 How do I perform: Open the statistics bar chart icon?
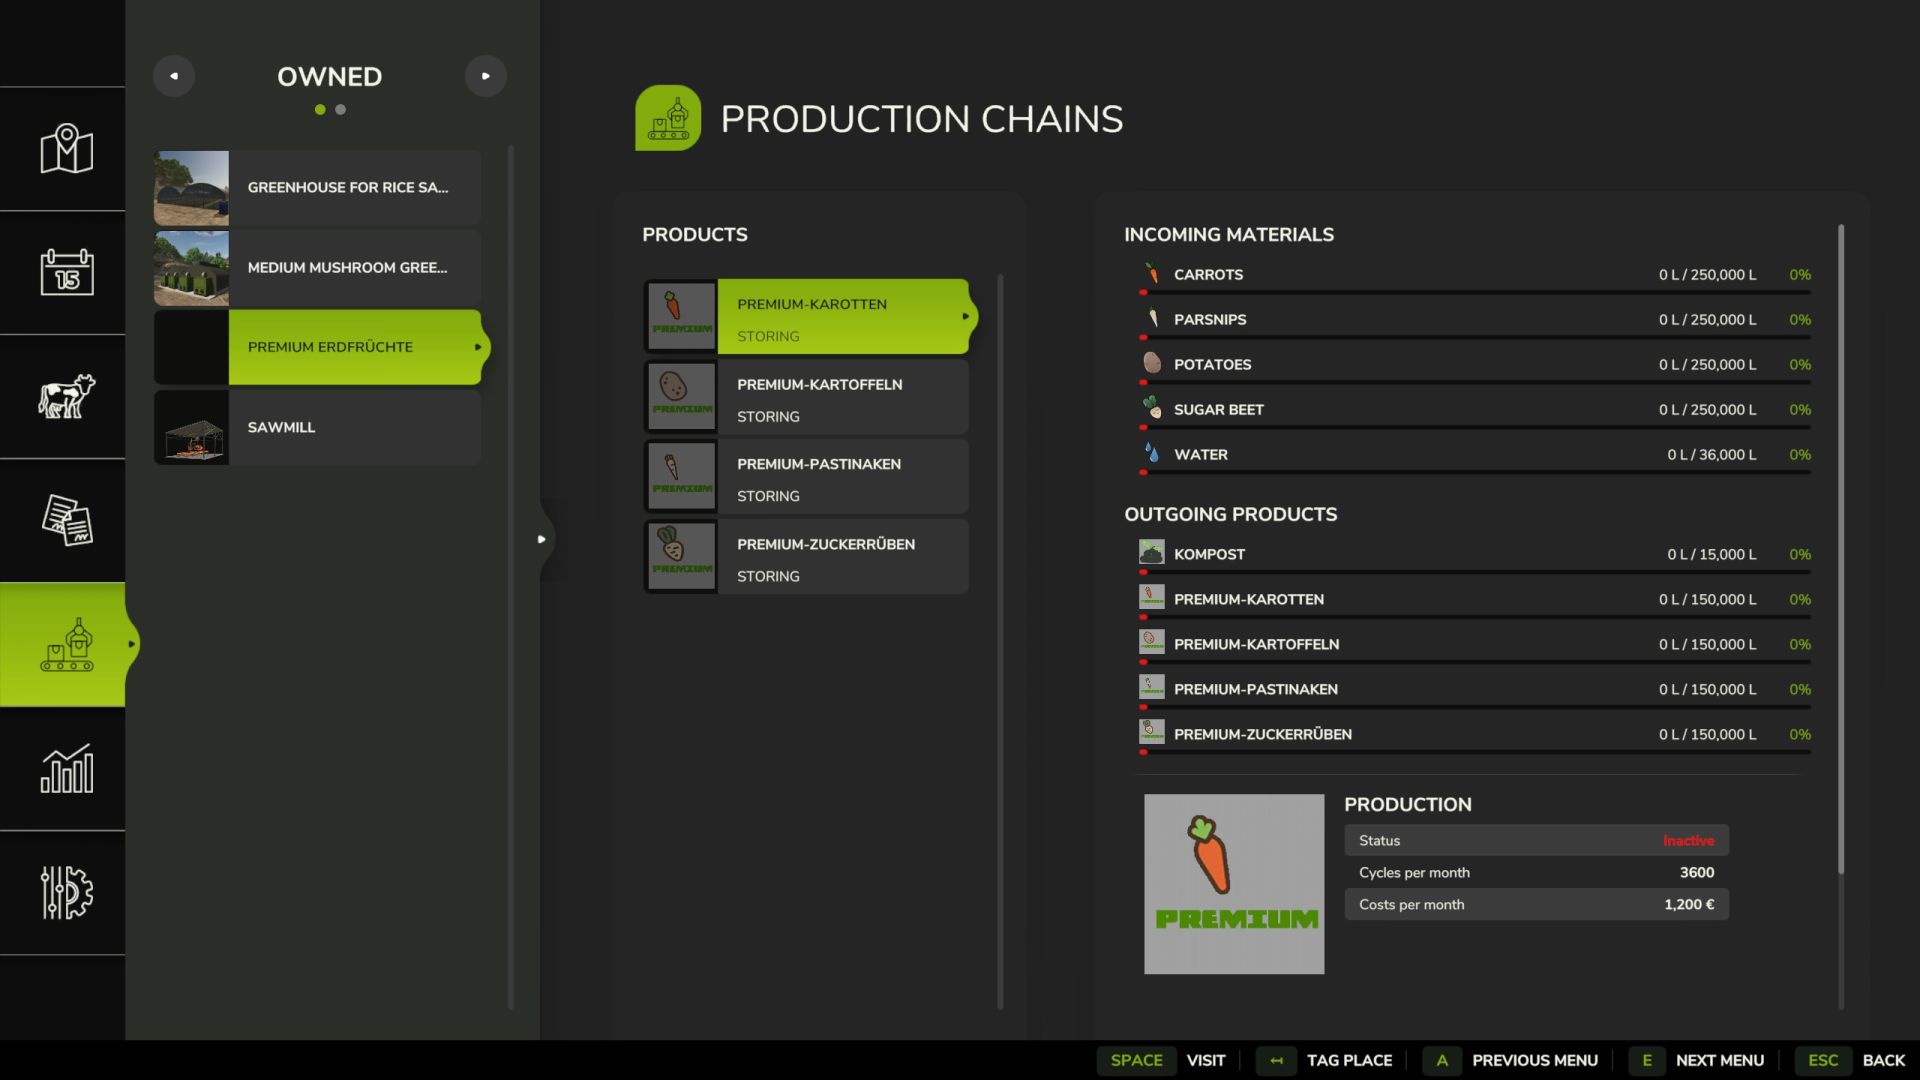coord(66,769)
